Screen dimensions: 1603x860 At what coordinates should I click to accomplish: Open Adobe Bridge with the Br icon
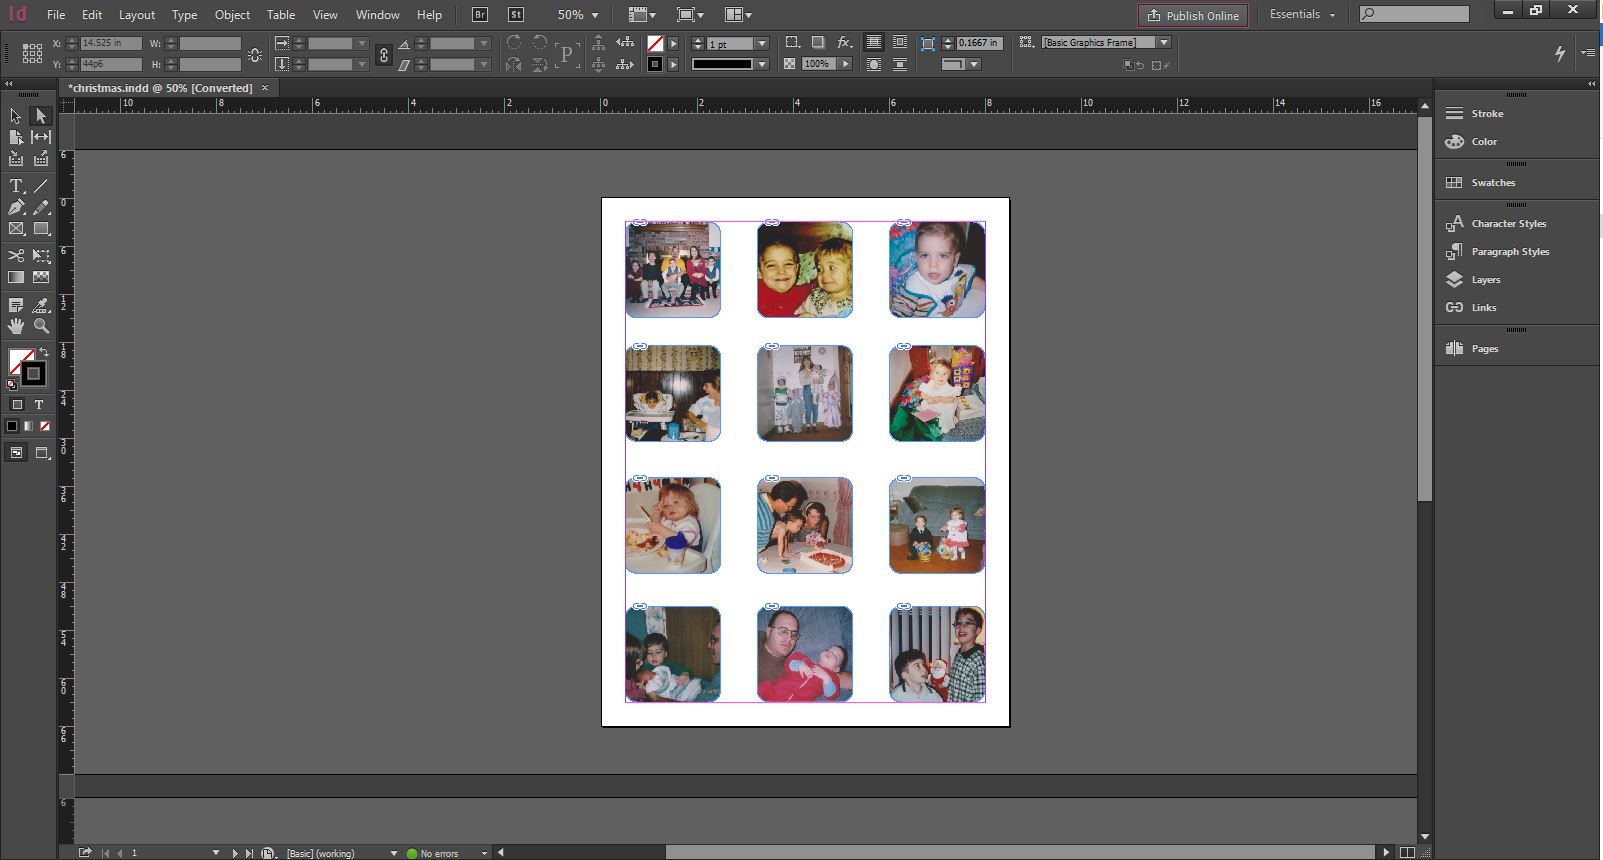(x=480, y=15)
